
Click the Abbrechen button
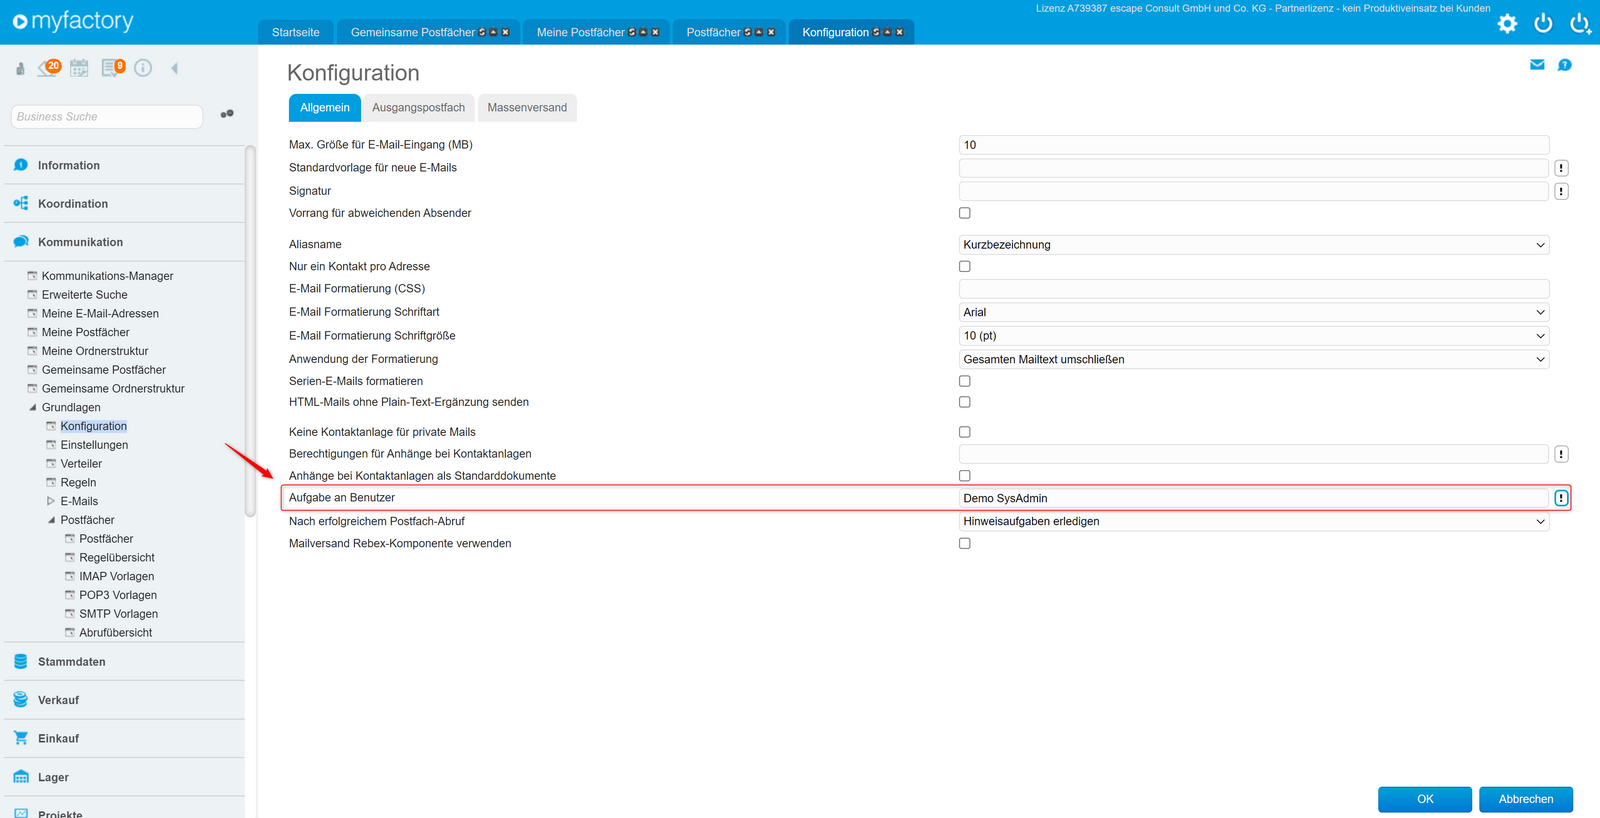[x=1526, y=799]
